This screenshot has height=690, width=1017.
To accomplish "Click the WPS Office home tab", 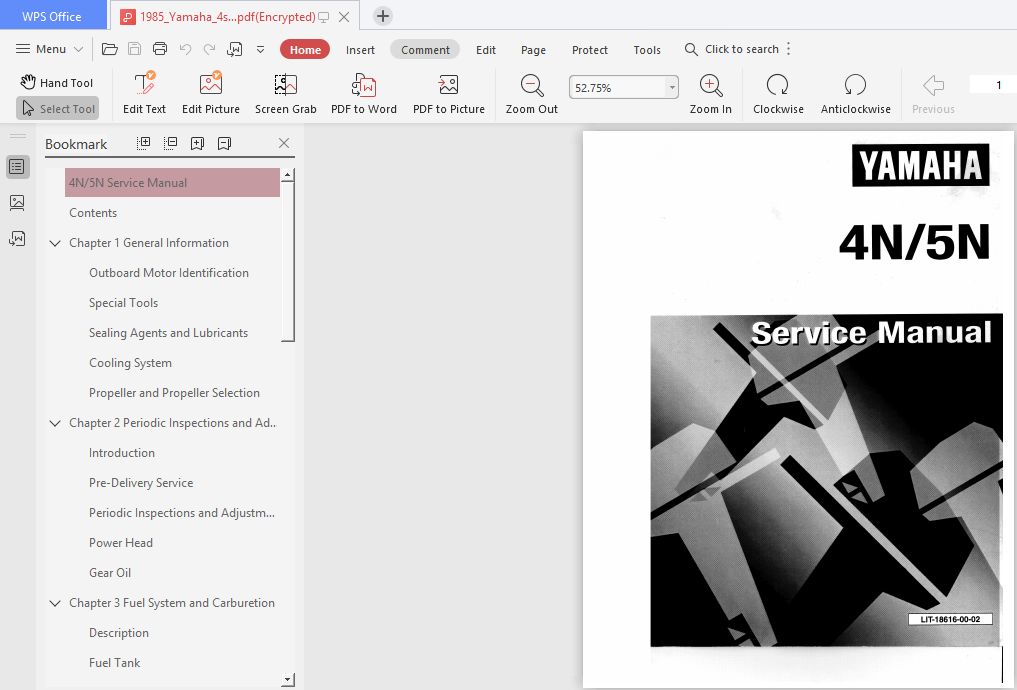I will coord(53,16).
